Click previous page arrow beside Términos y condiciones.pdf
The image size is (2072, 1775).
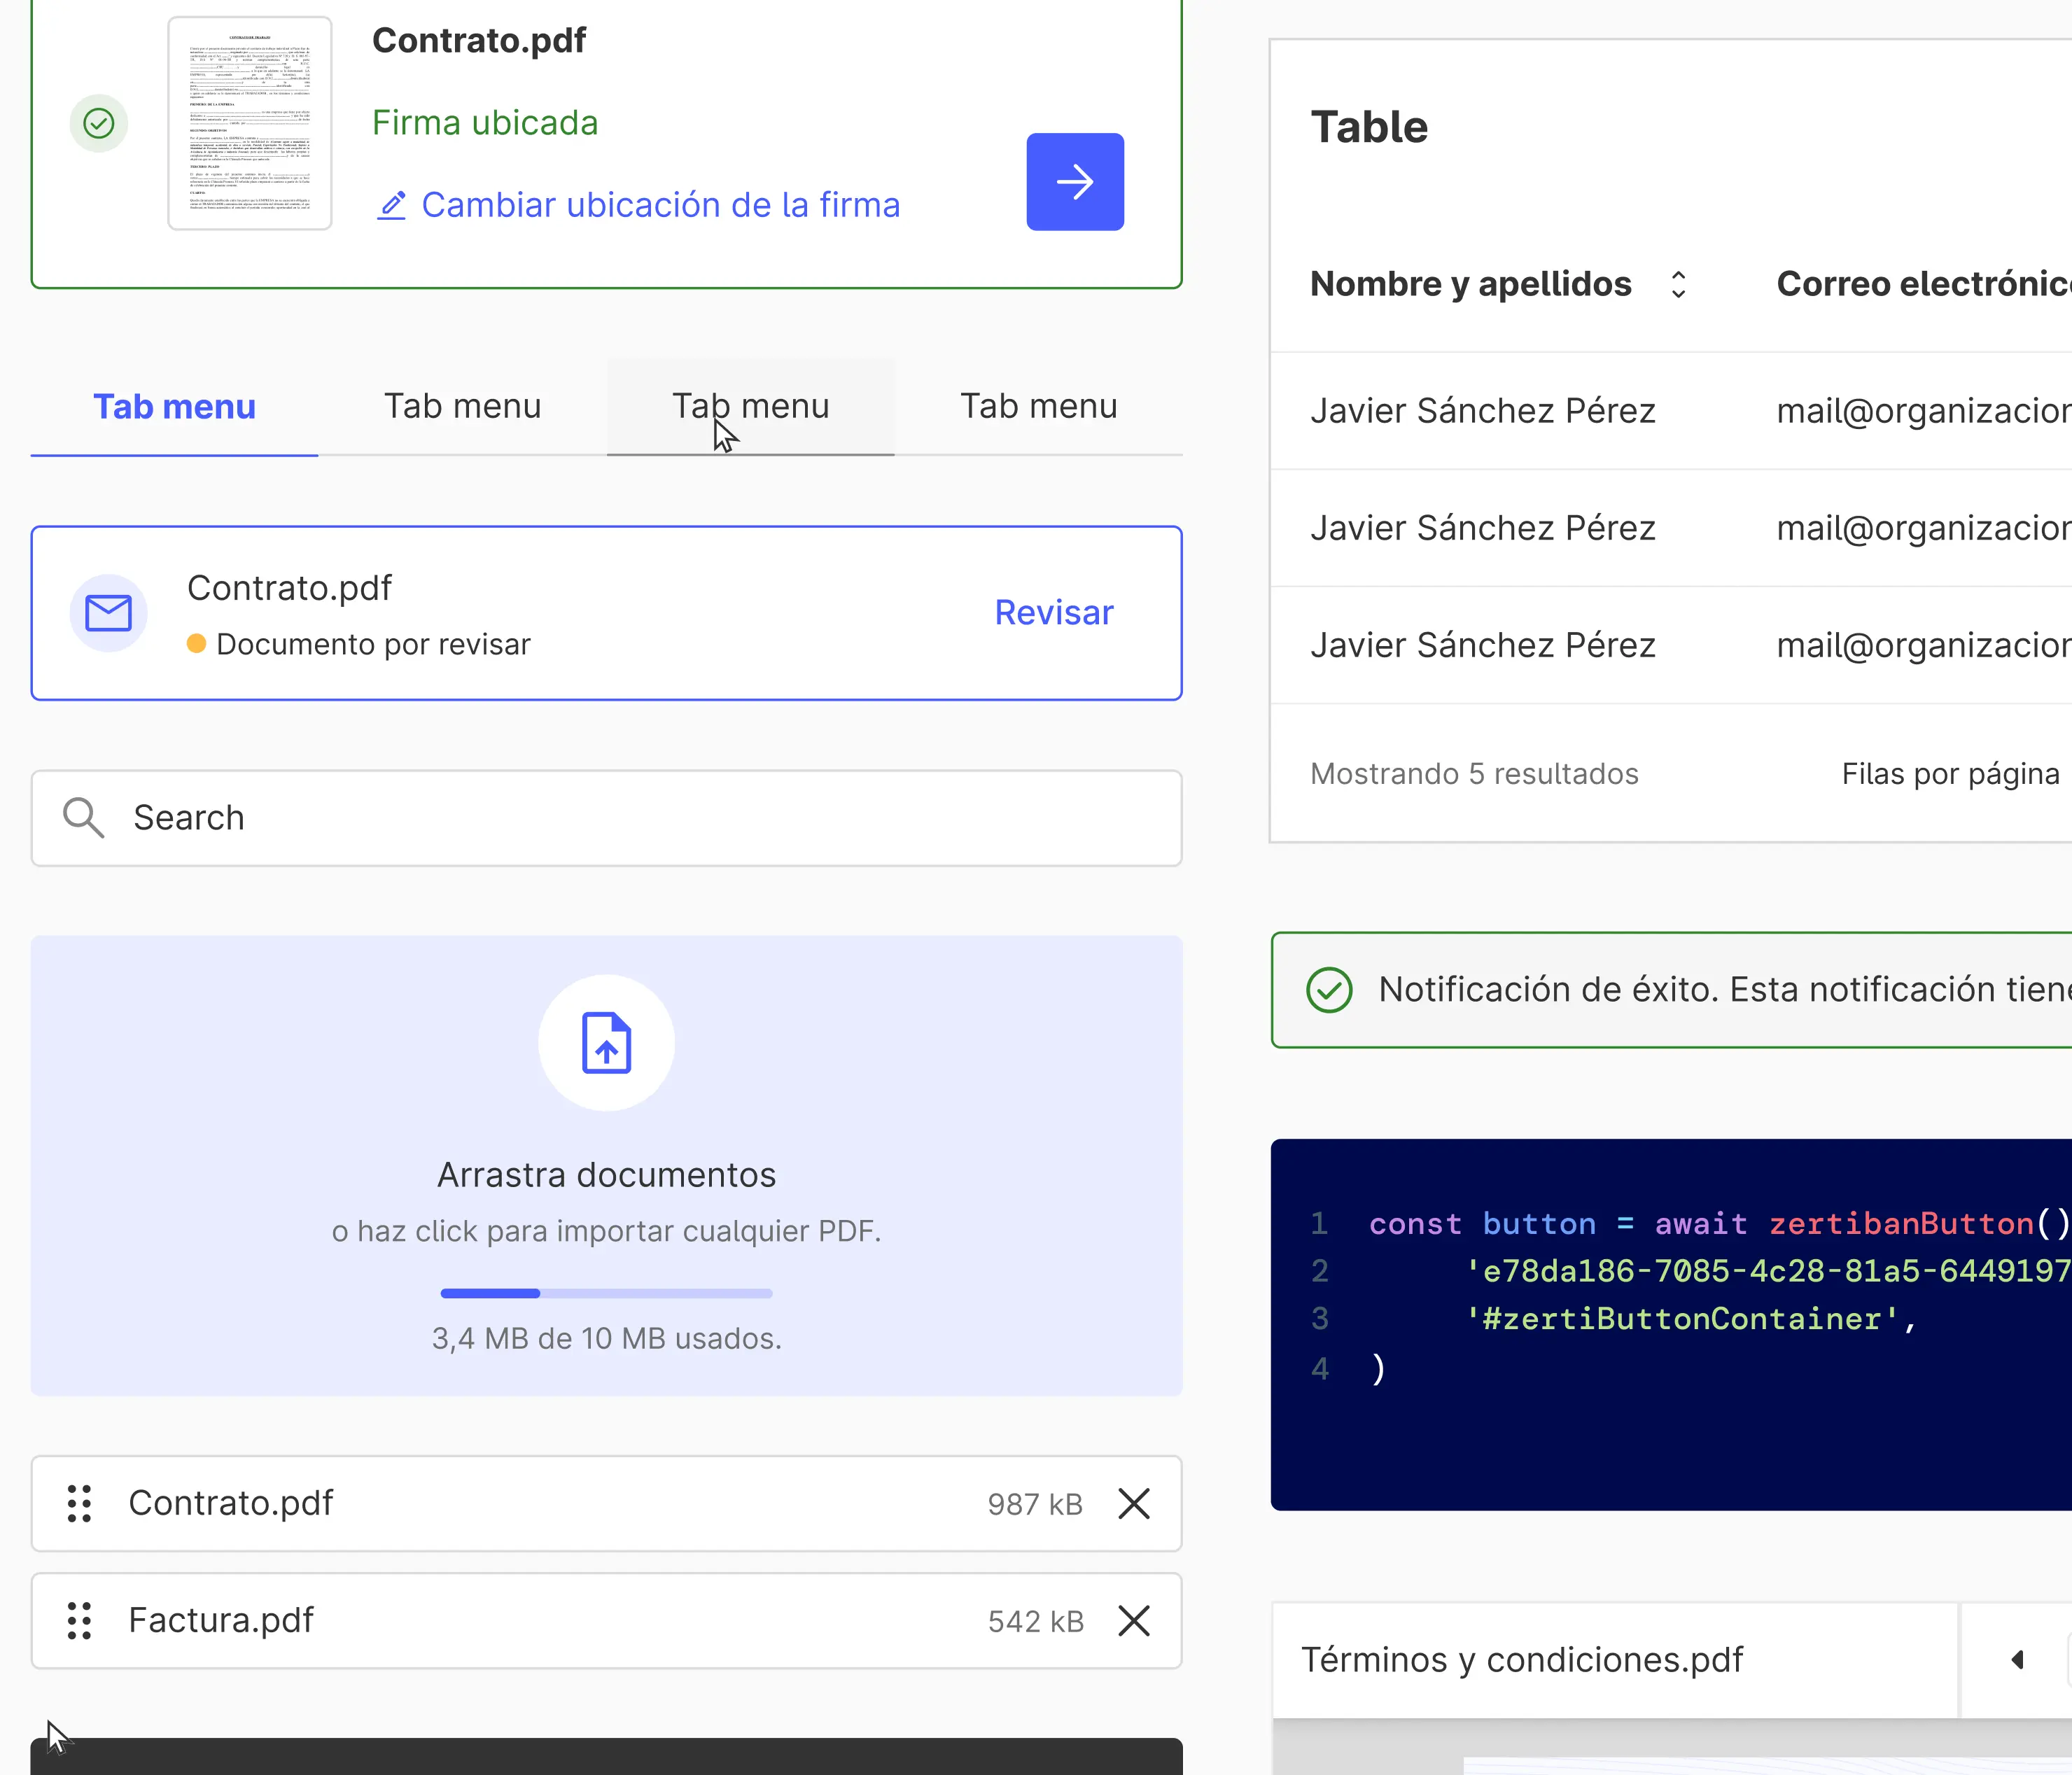(2017, 1660)
